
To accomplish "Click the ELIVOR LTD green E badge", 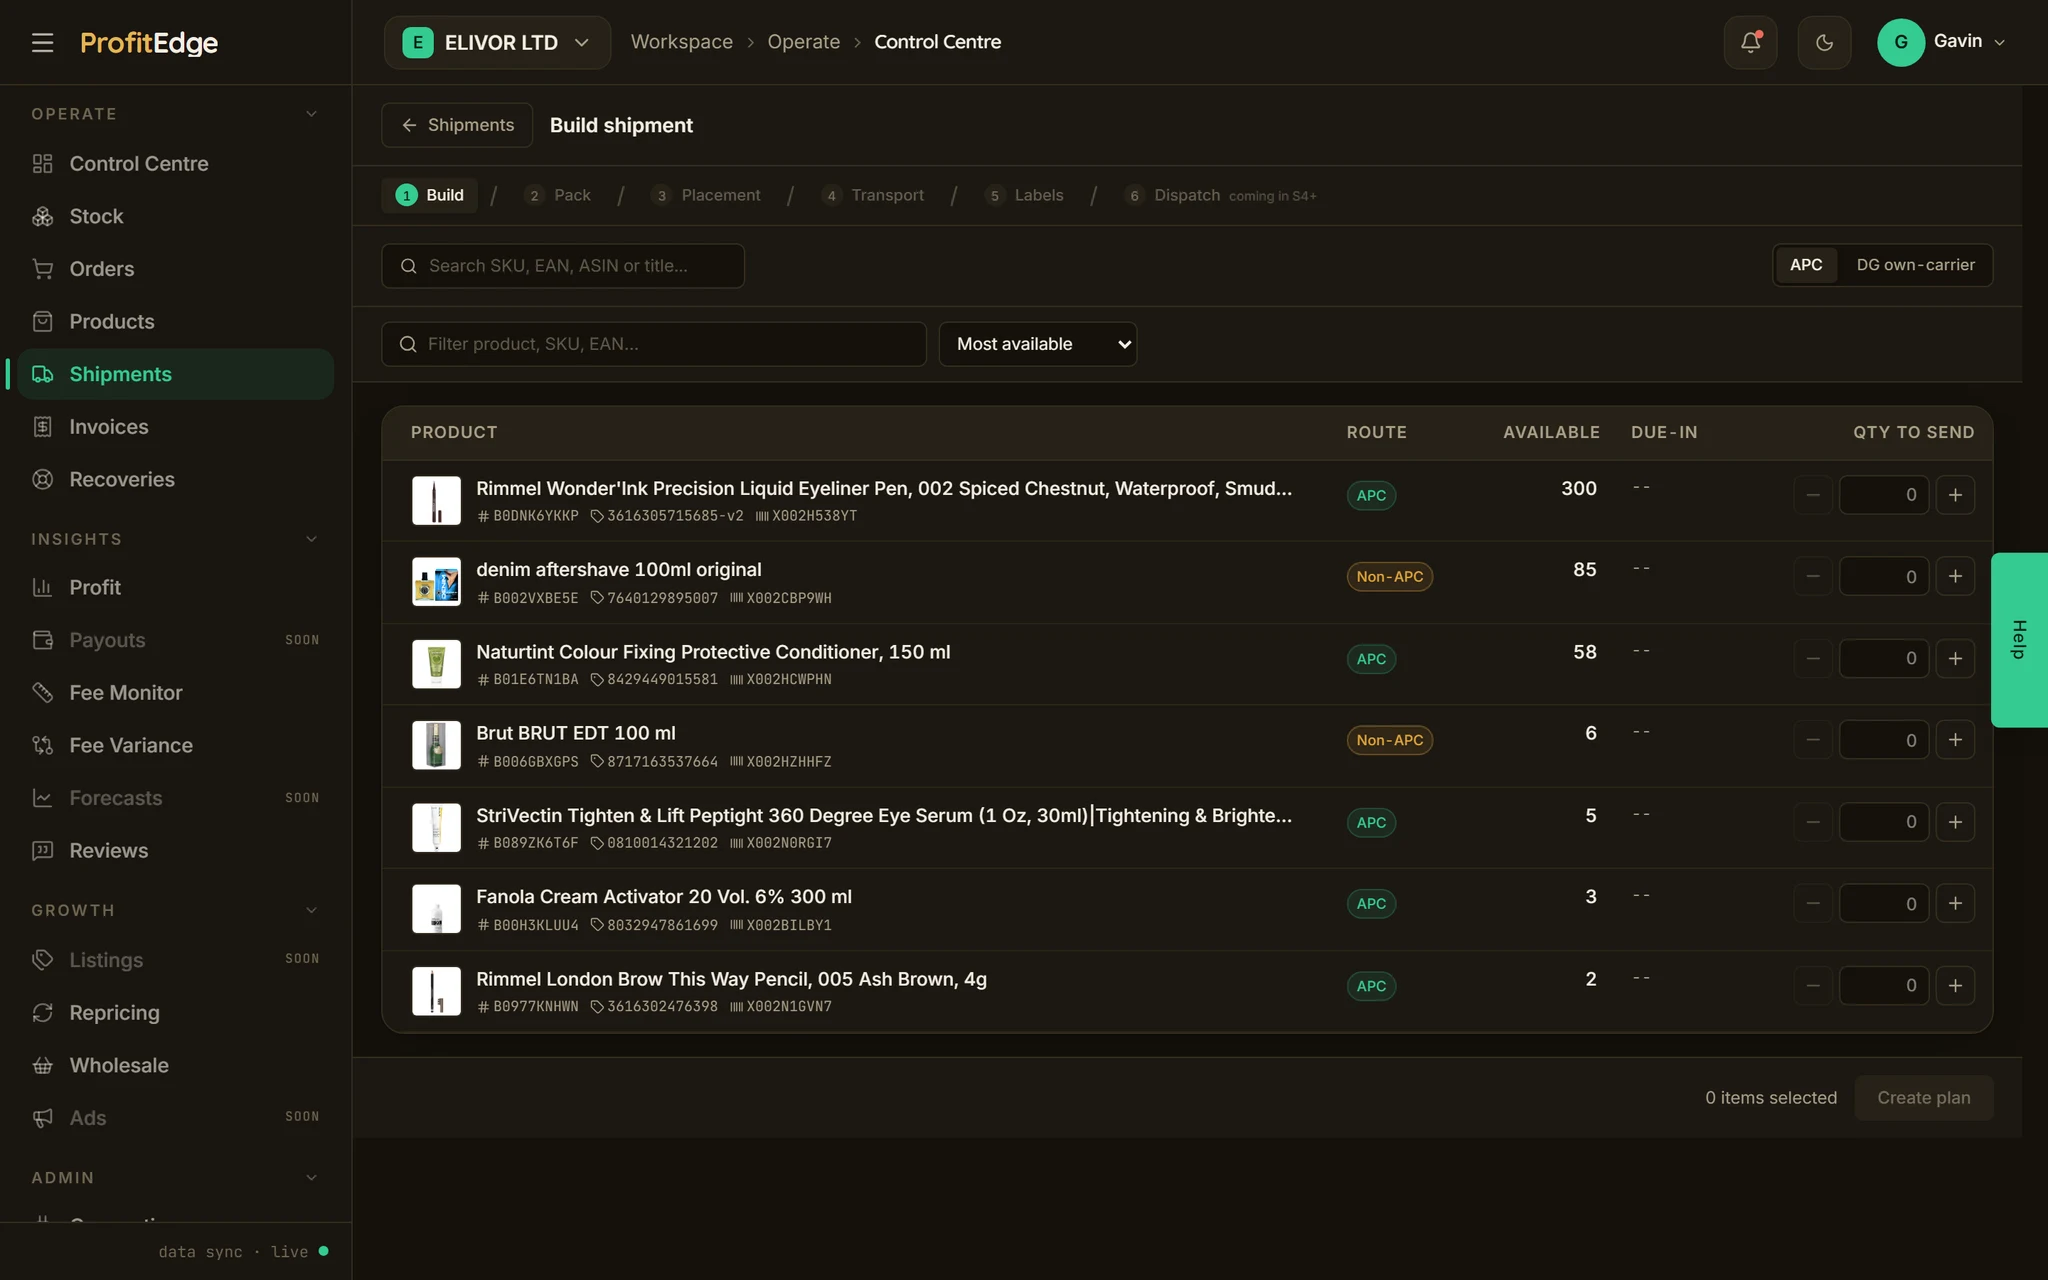I will pyautogui.click(x=417, y=42).
